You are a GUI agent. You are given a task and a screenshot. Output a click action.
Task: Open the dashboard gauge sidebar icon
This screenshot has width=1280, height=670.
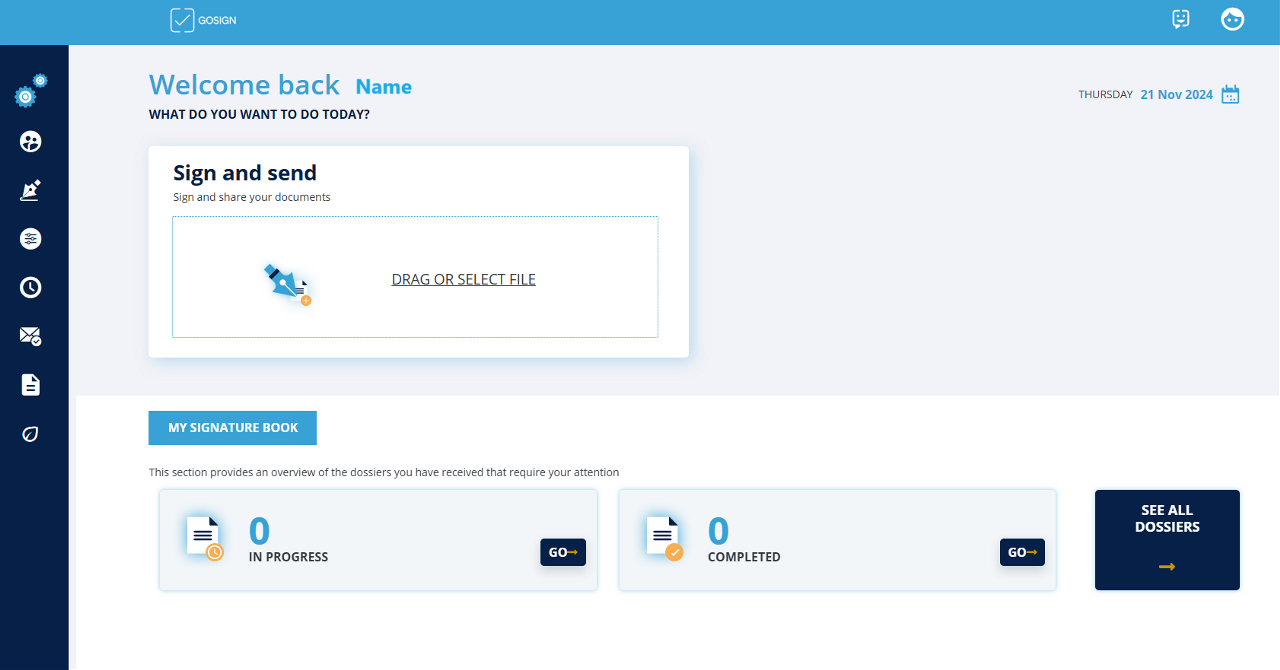(31, 142)
